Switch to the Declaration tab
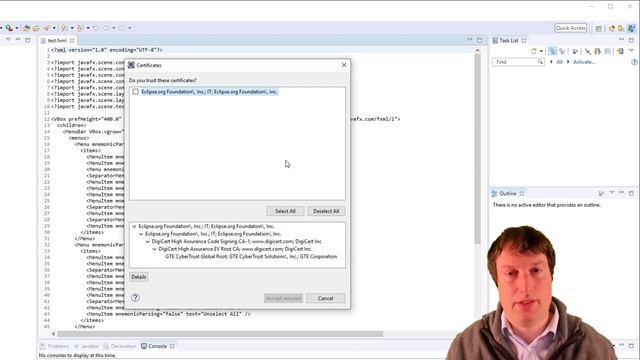 pyautogui.click(x=120, y=346)
